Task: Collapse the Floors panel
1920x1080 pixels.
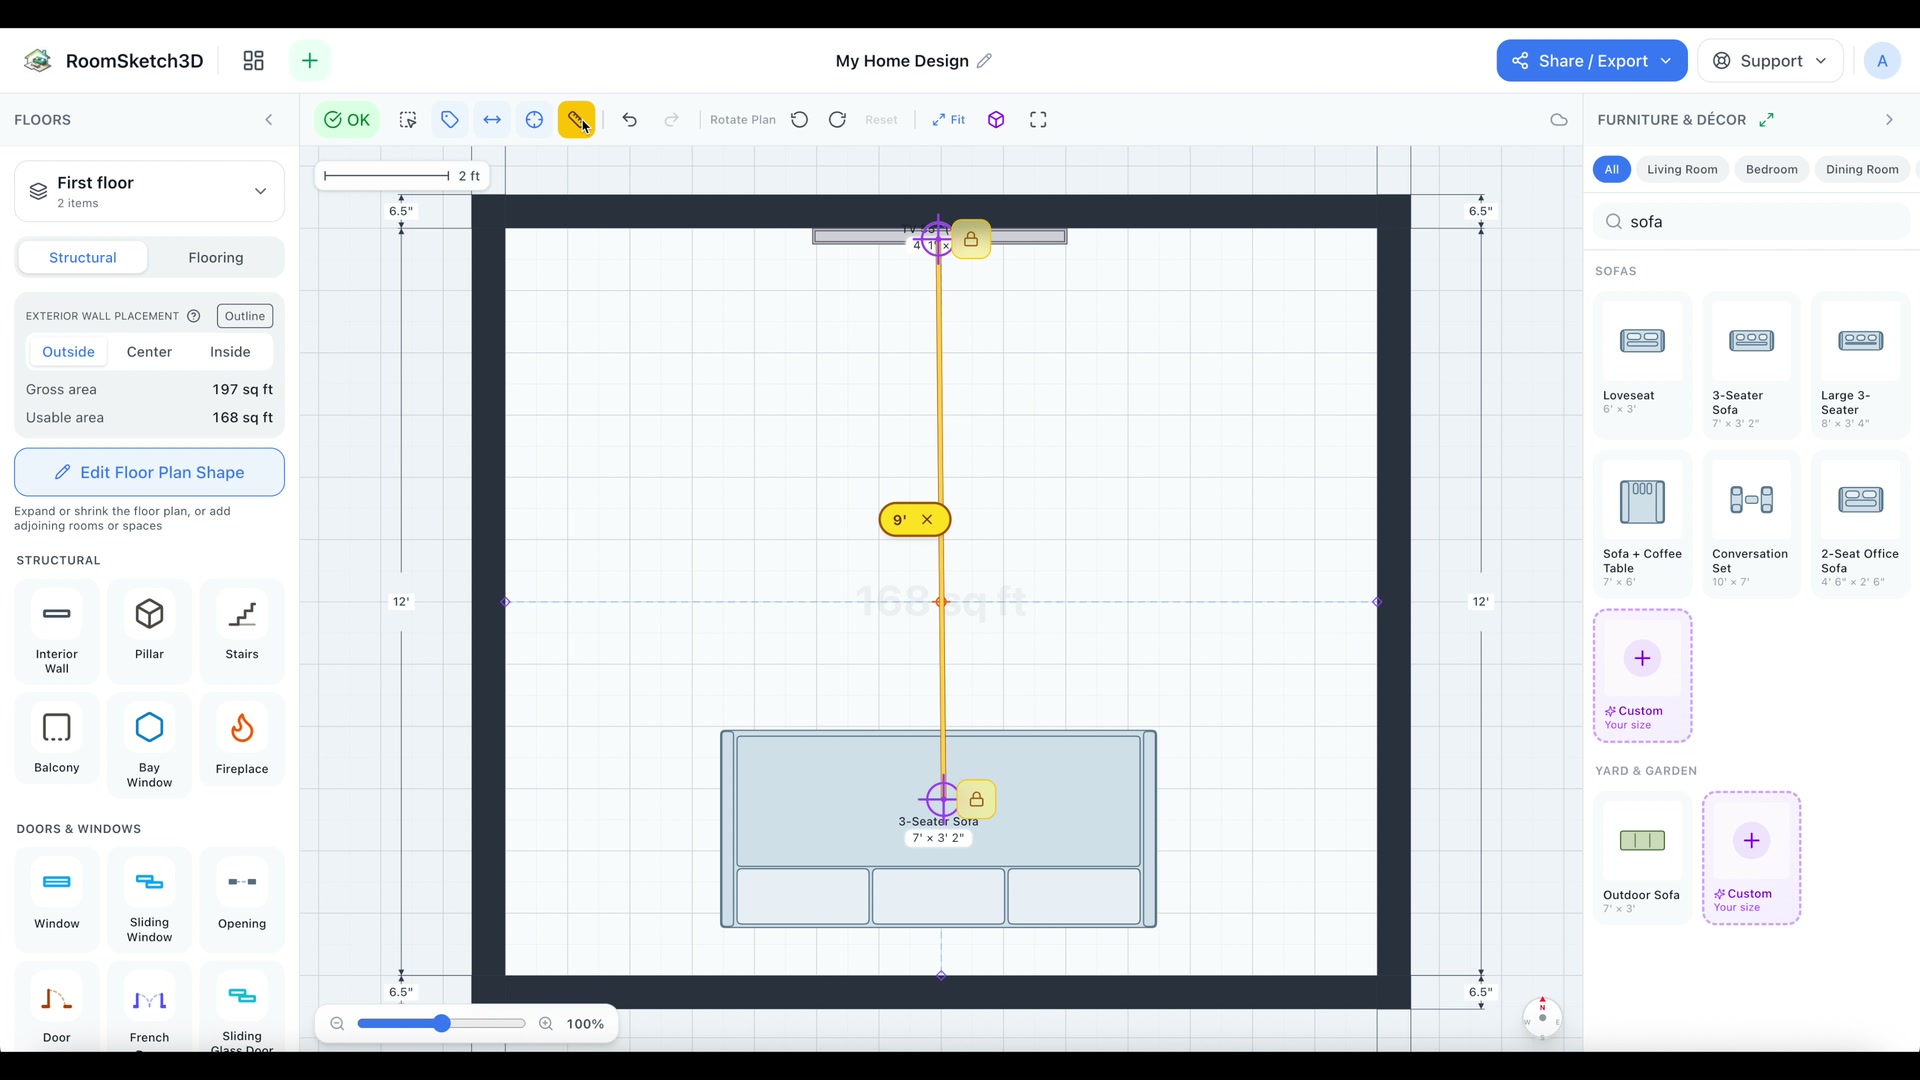Action: (269, 120)
